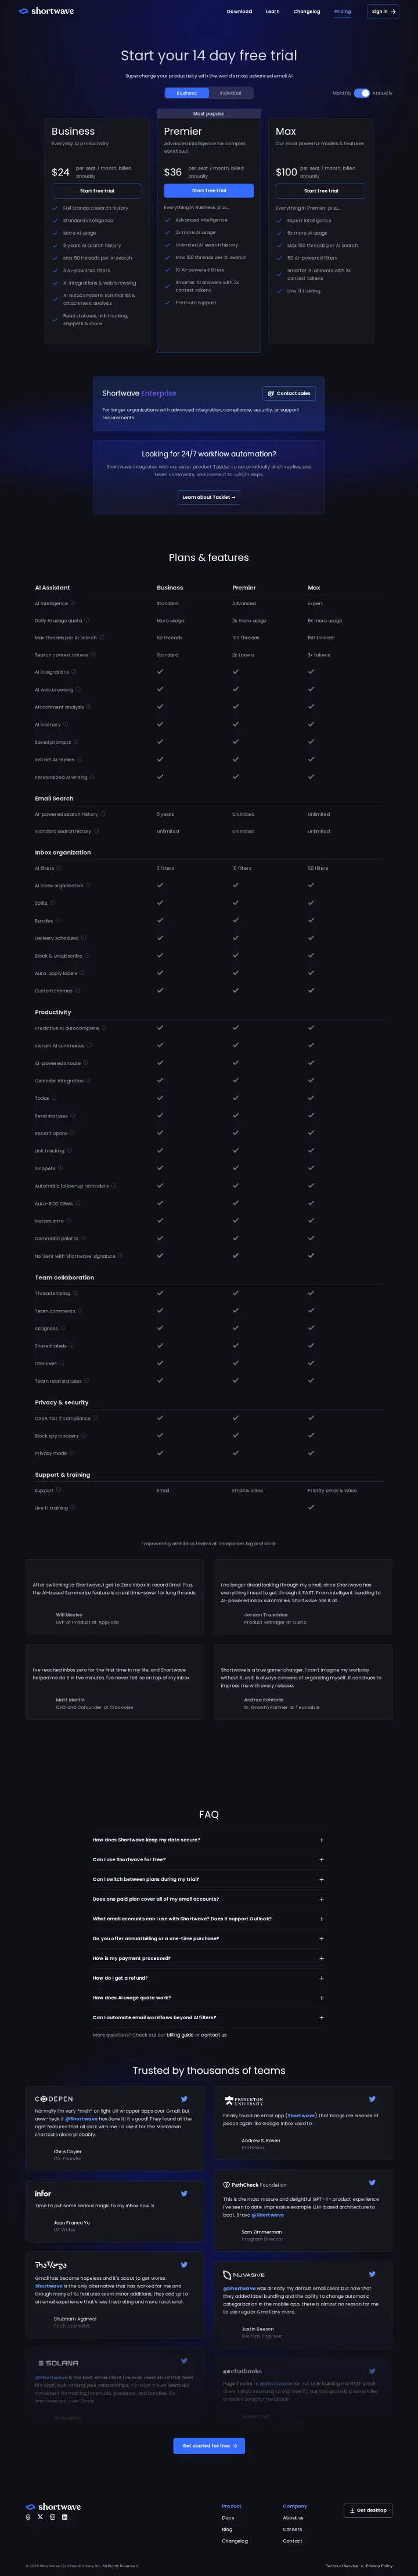Open the LinkedIn icon in footer

65,2517
